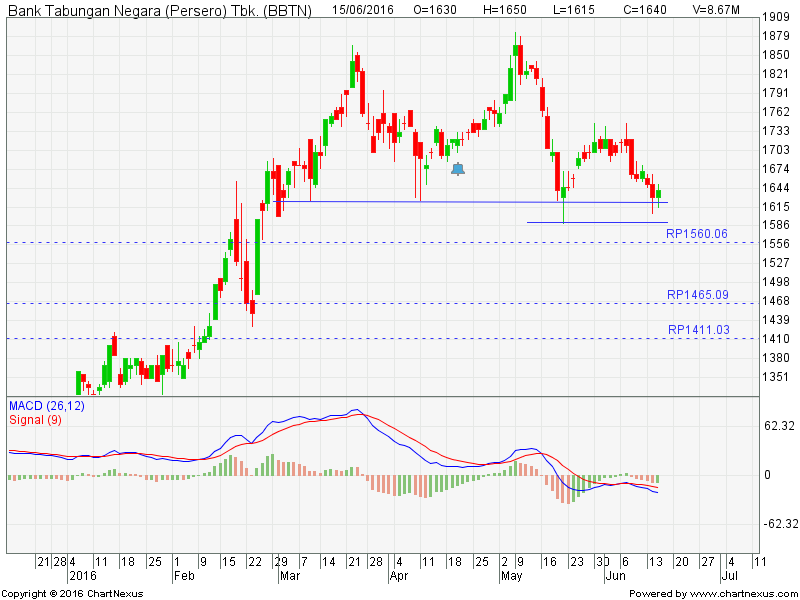Click the low price L=1615
The width and height of the screenshot is (800, 600).
(574, 10)
